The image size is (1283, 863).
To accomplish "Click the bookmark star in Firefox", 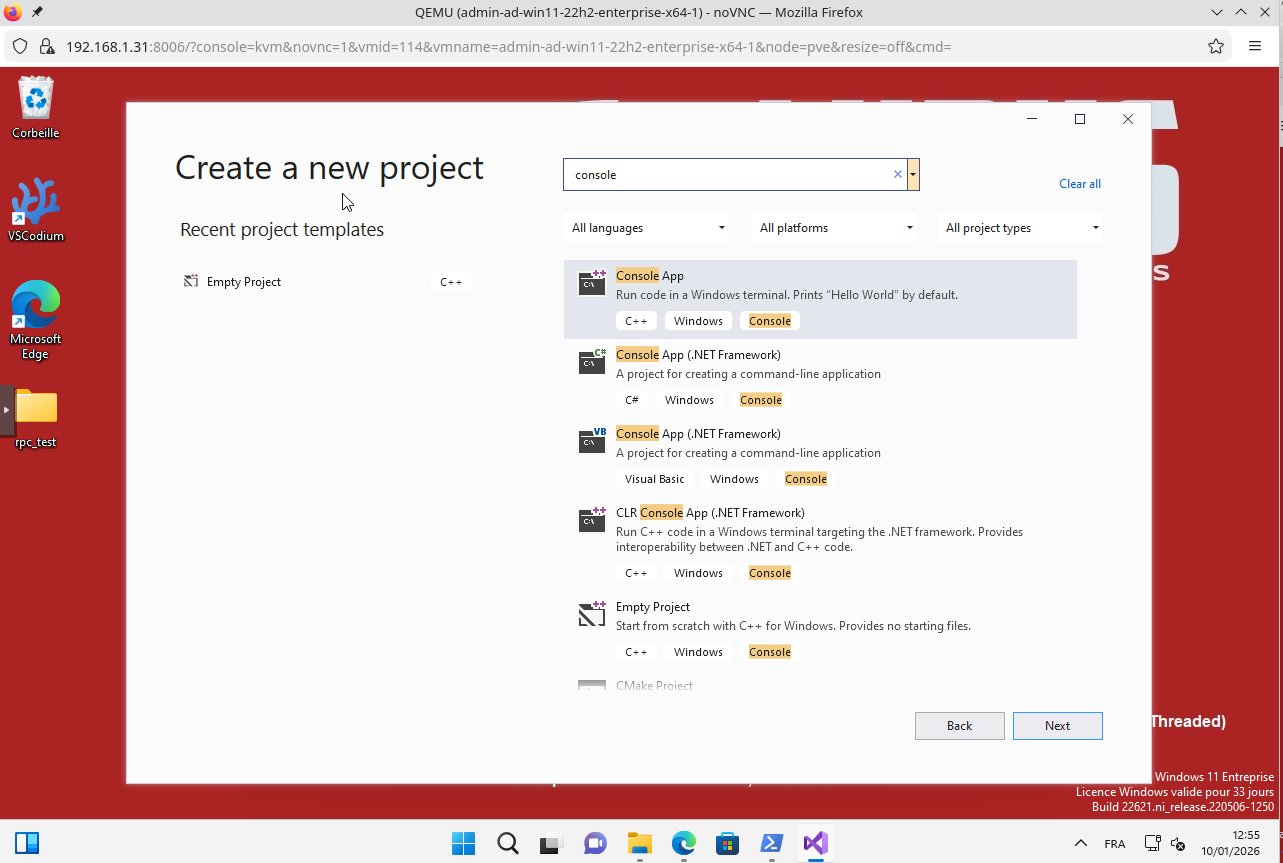I will coord(1215,46).
